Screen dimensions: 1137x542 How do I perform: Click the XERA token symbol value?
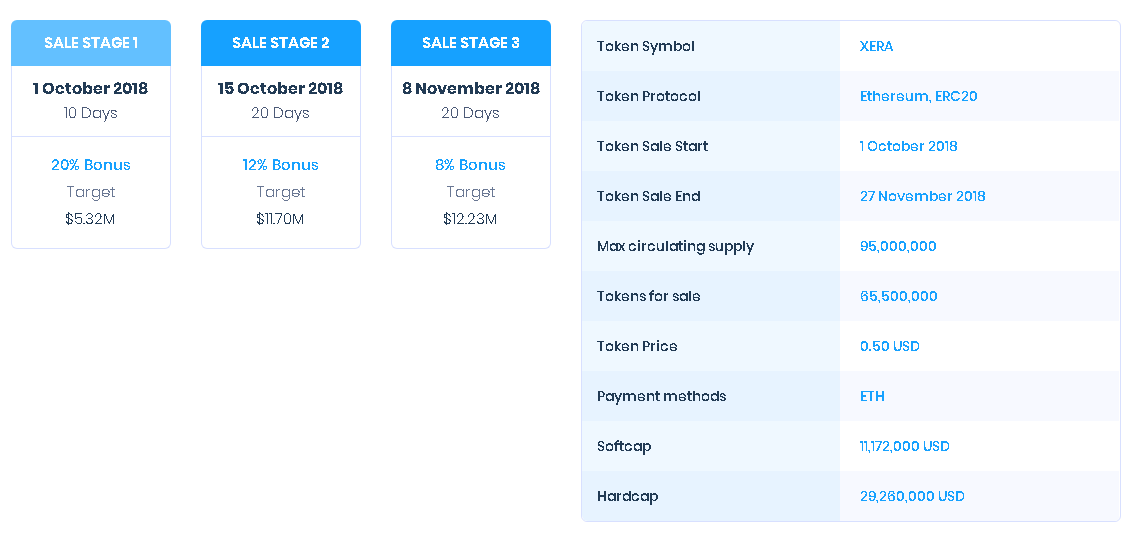click(877, 46)
